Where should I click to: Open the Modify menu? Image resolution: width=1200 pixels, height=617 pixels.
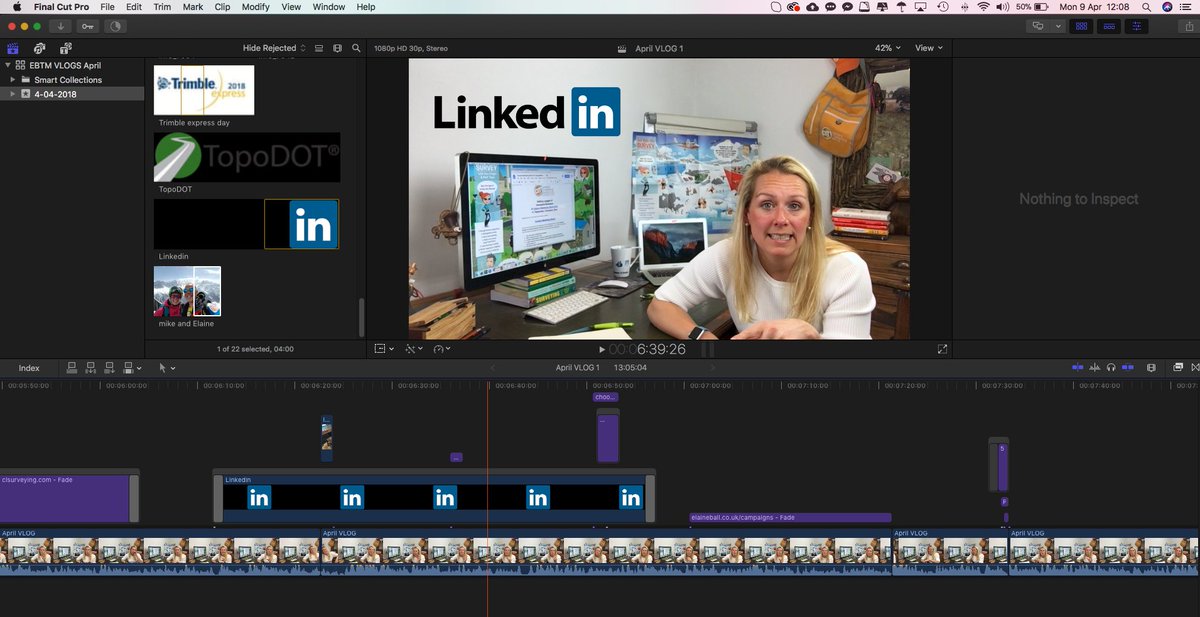point(256,7)
